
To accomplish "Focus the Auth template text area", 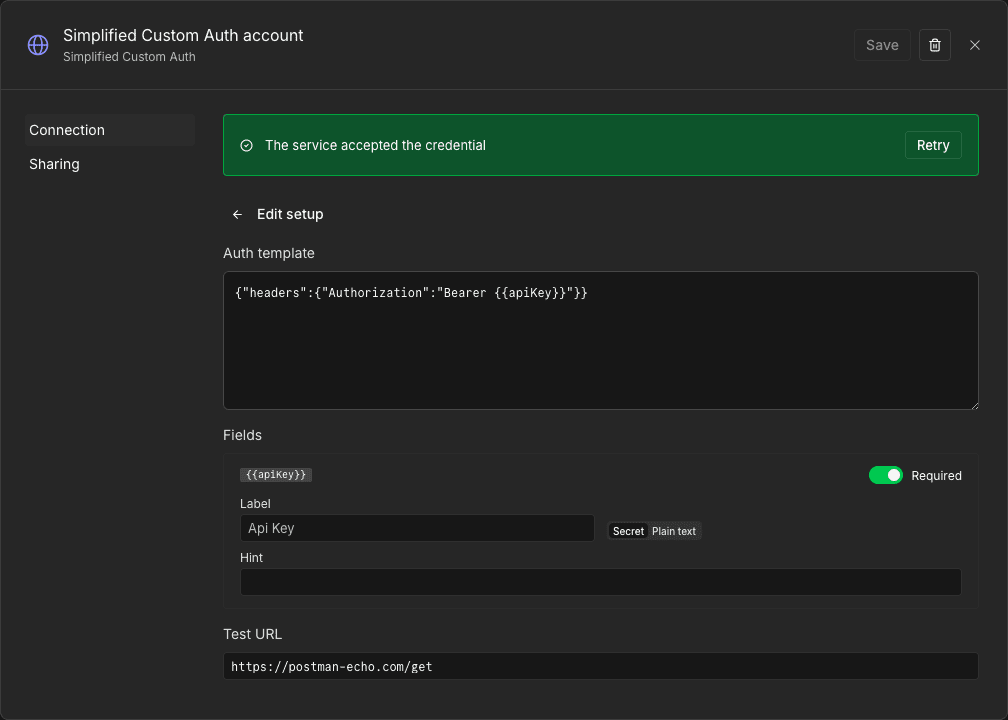I will click(600, 341).
